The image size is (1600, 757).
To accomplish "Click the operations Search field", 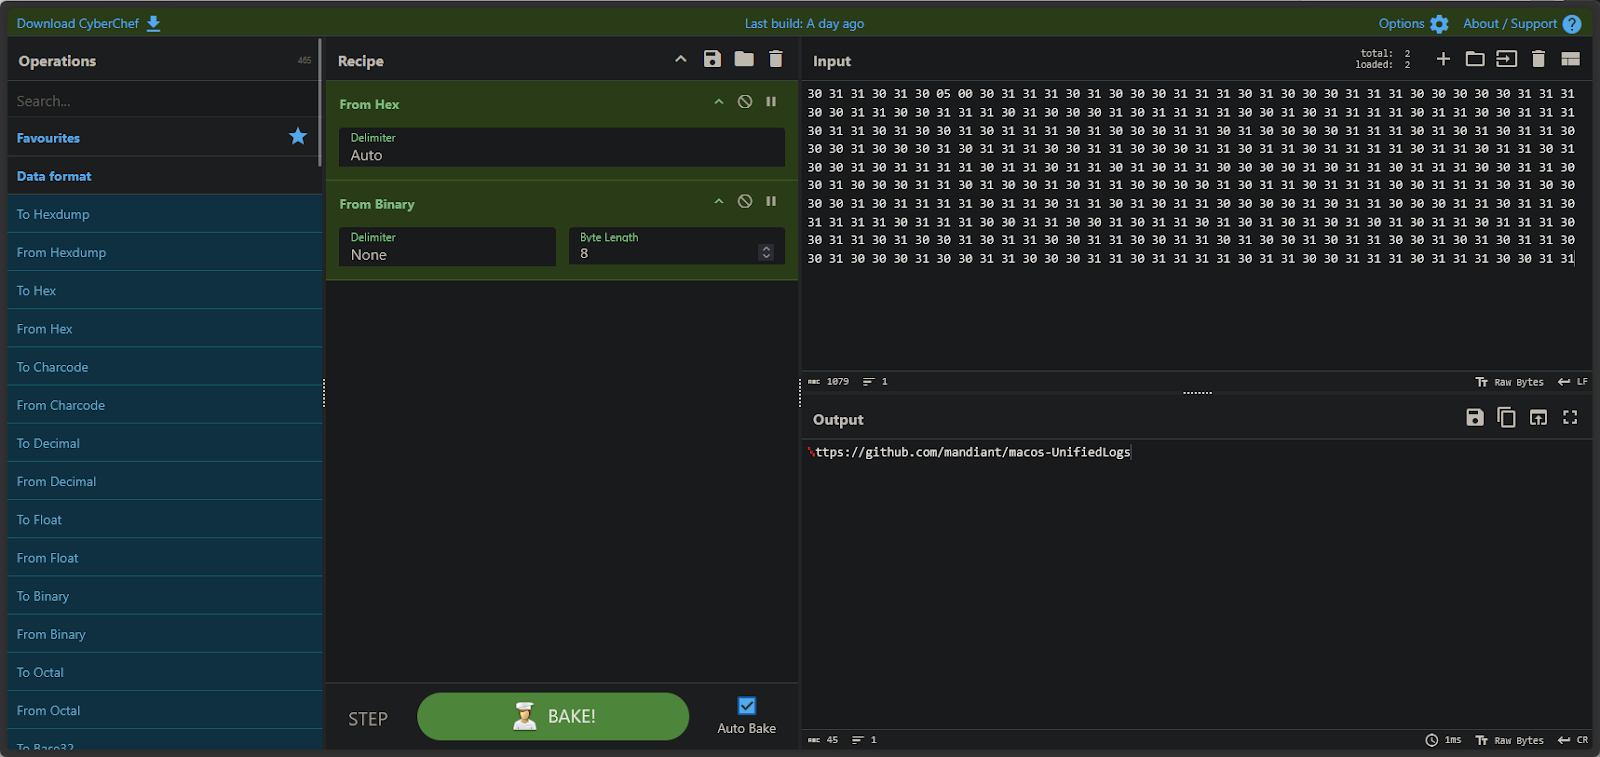I will tap(163, 101).
